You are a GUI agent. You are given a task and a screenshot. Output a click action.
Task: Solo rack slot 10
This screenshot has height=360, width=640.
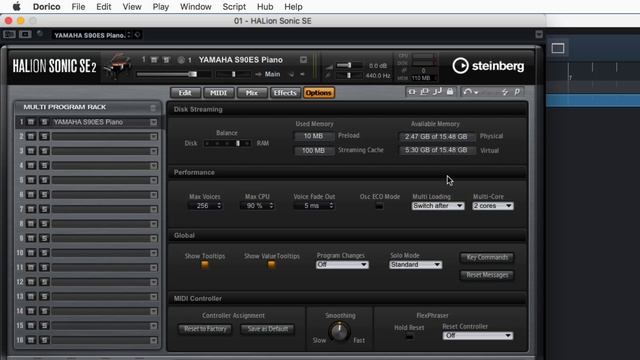(44, 253)
